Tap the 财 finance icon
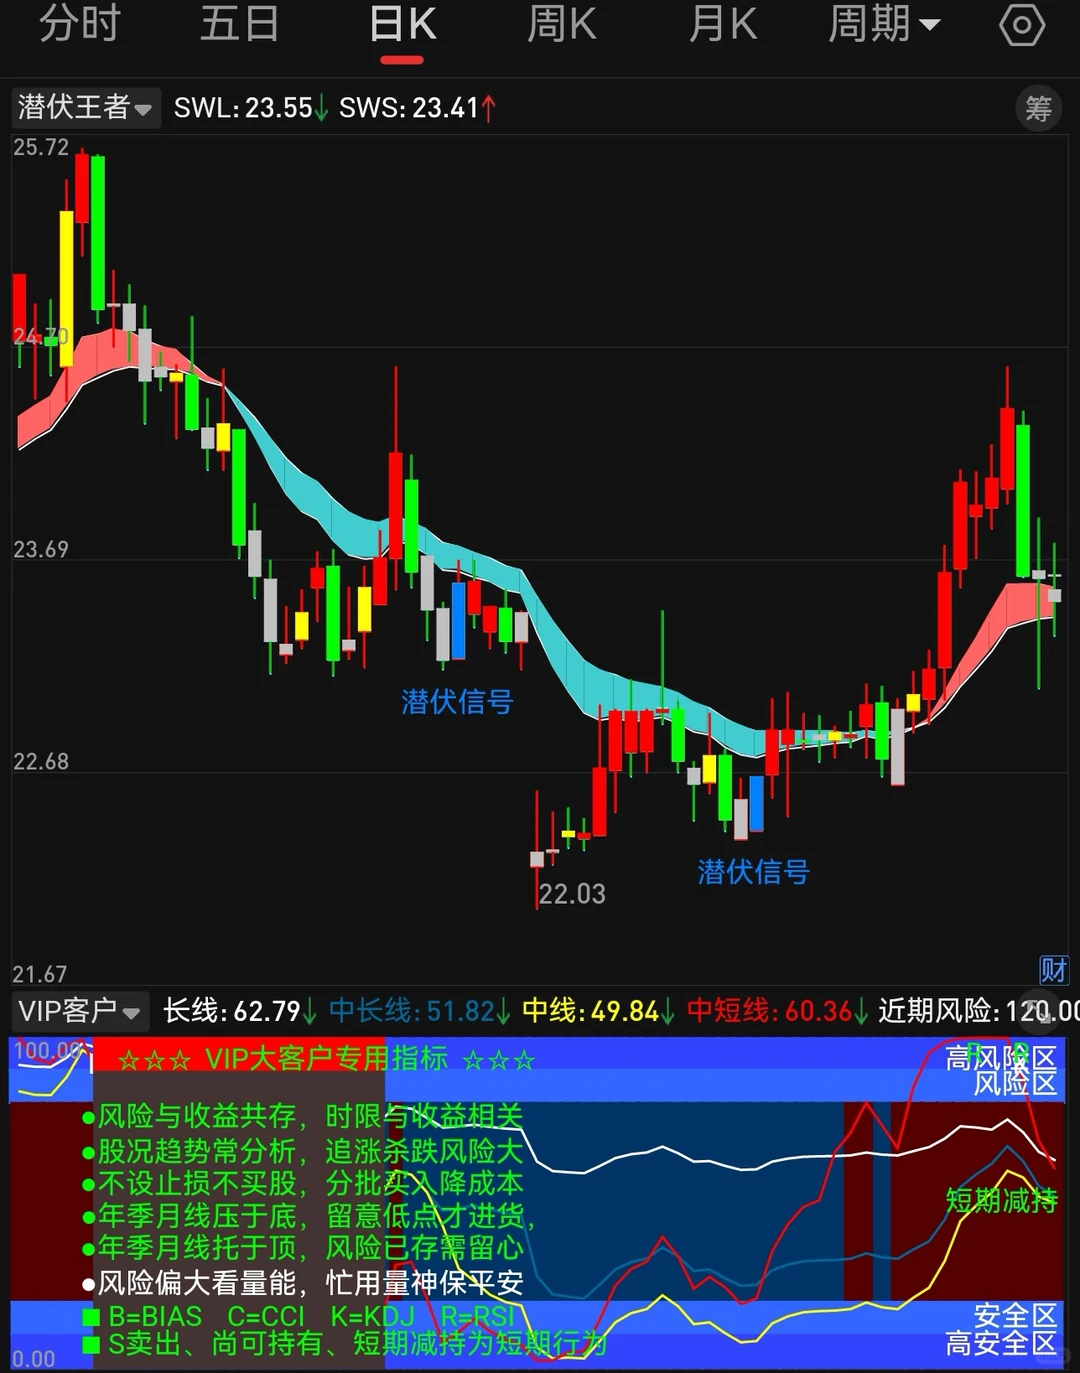This screenshot has height=1373, width=1080. 1054,969
